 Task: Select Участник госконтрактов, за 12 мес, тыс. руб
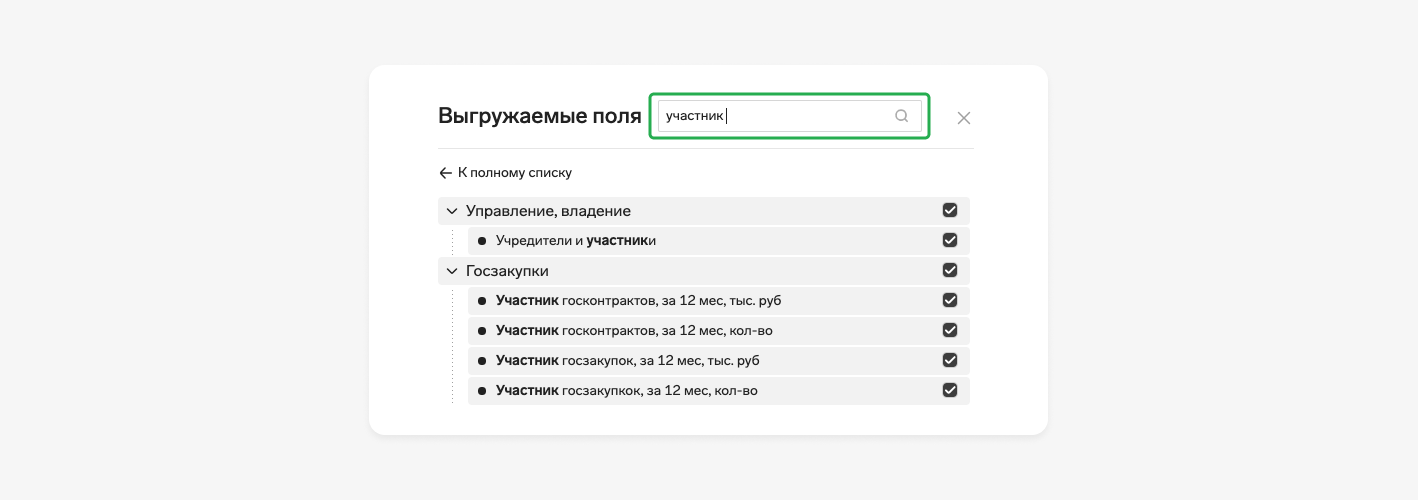click(719, 301)
